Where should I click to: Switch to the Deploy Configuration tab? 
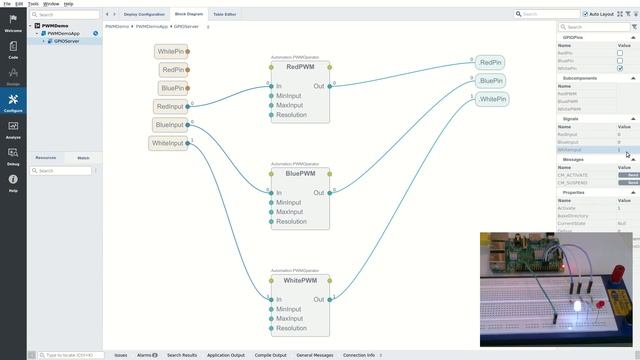pos(144,14)
